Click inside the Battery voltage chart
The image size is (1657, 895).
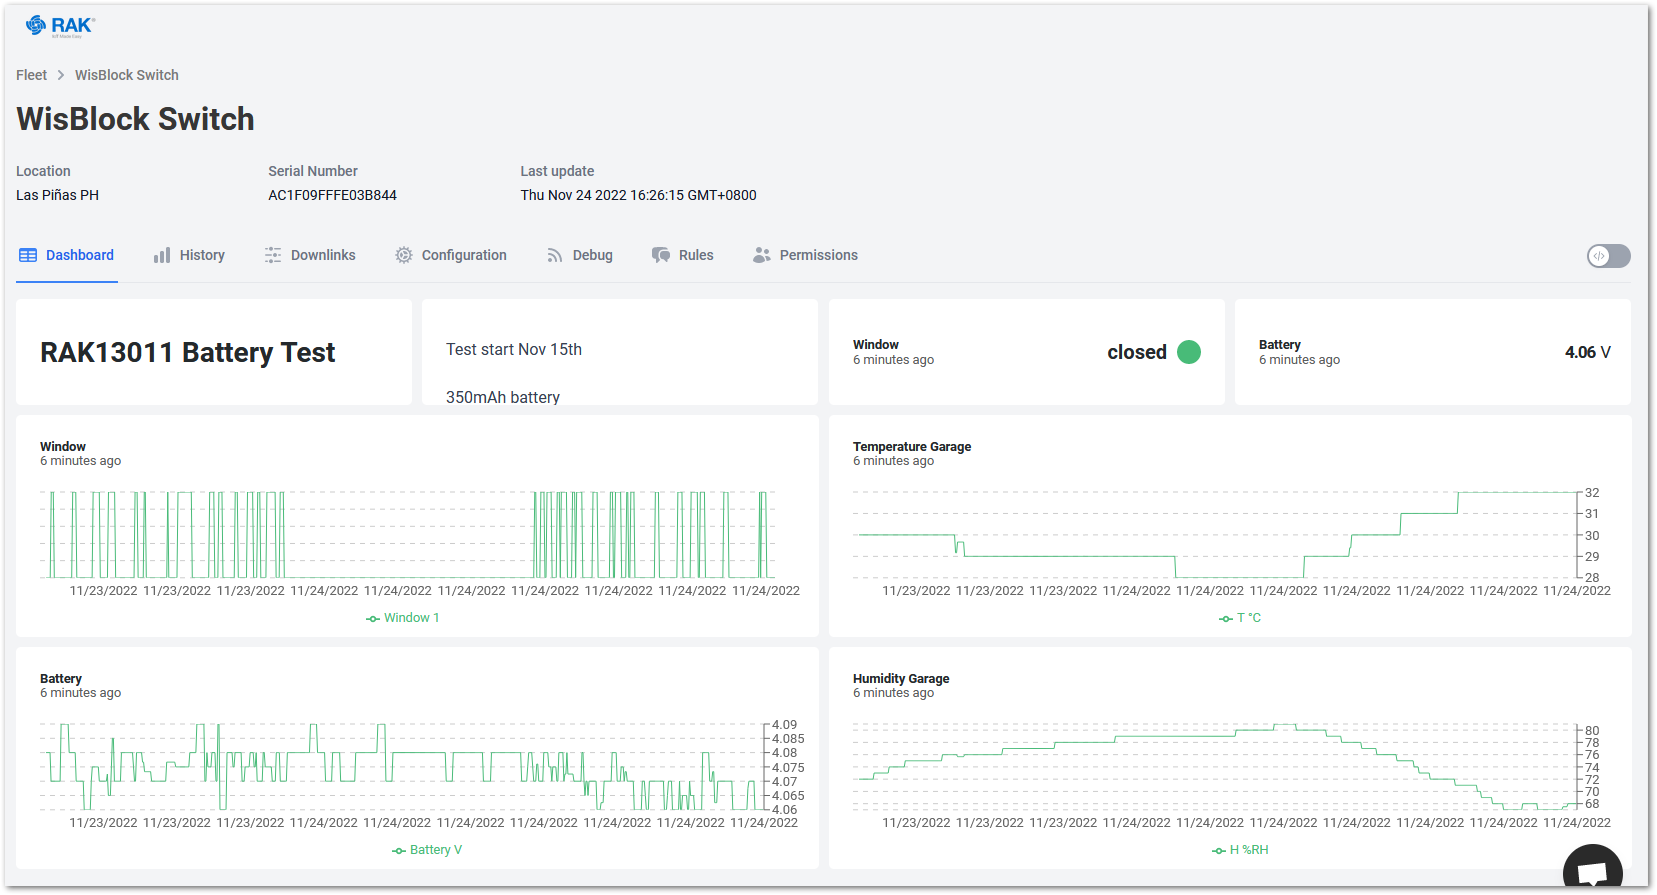[403, 767]
